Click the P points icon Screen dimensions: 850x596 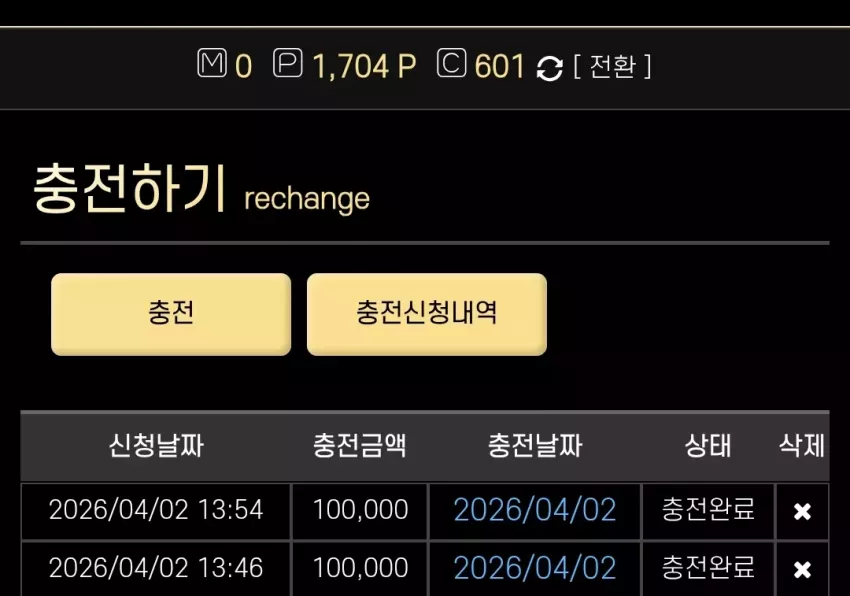pyautogui.click(x=287, y=63)
